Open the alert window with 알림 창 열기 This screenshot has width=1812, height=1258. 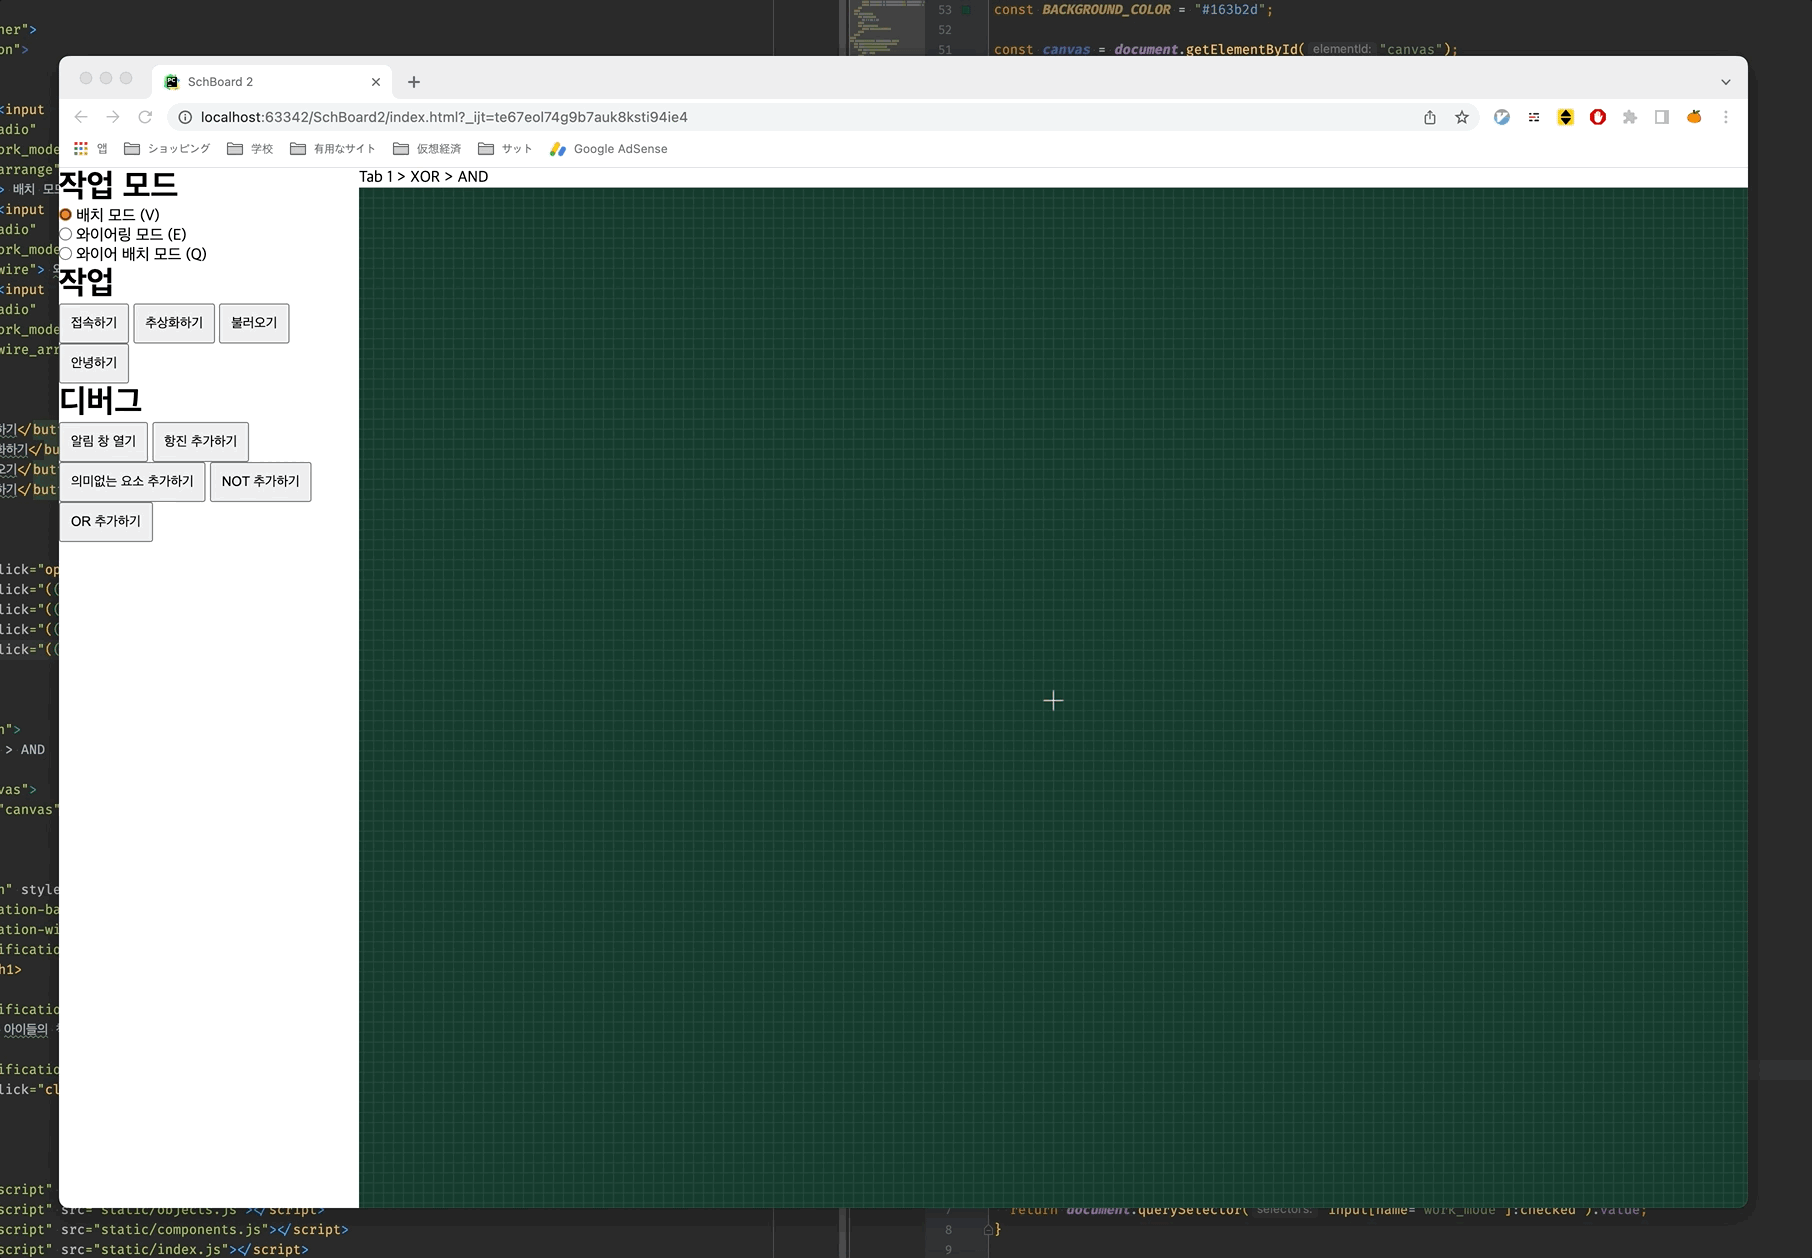tap(104, 441)
